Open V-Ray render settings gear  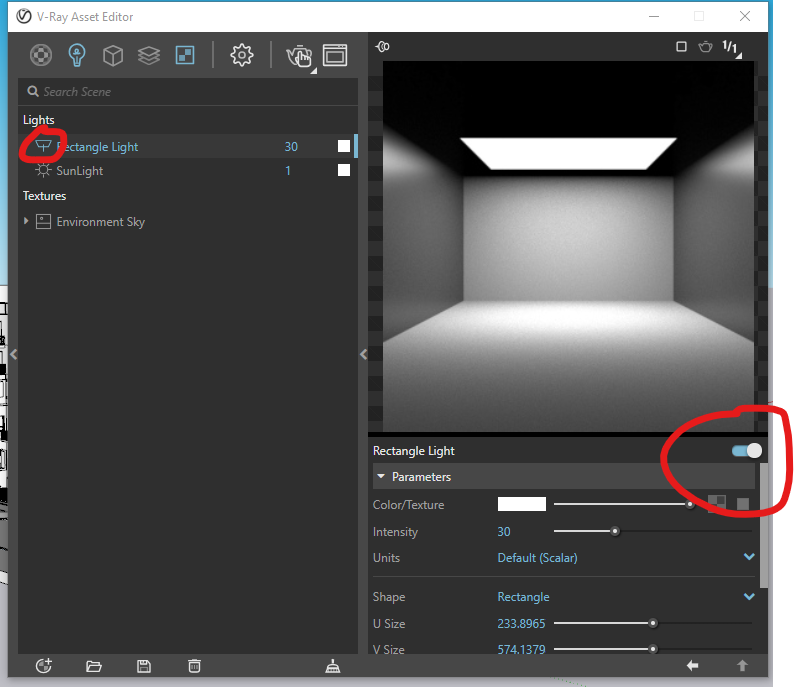pyautogui.click(x=241, y=55)
